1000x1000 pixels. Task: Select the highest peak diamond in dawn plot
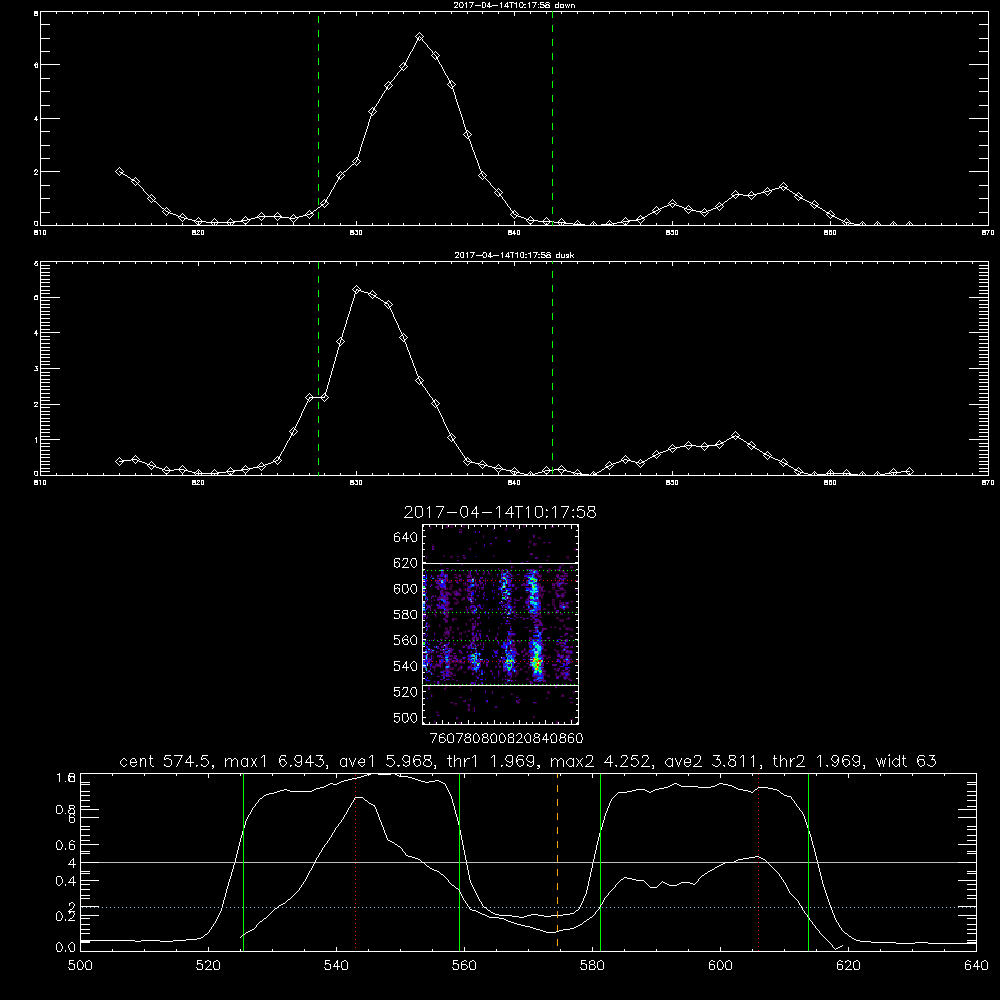point(419,37)
